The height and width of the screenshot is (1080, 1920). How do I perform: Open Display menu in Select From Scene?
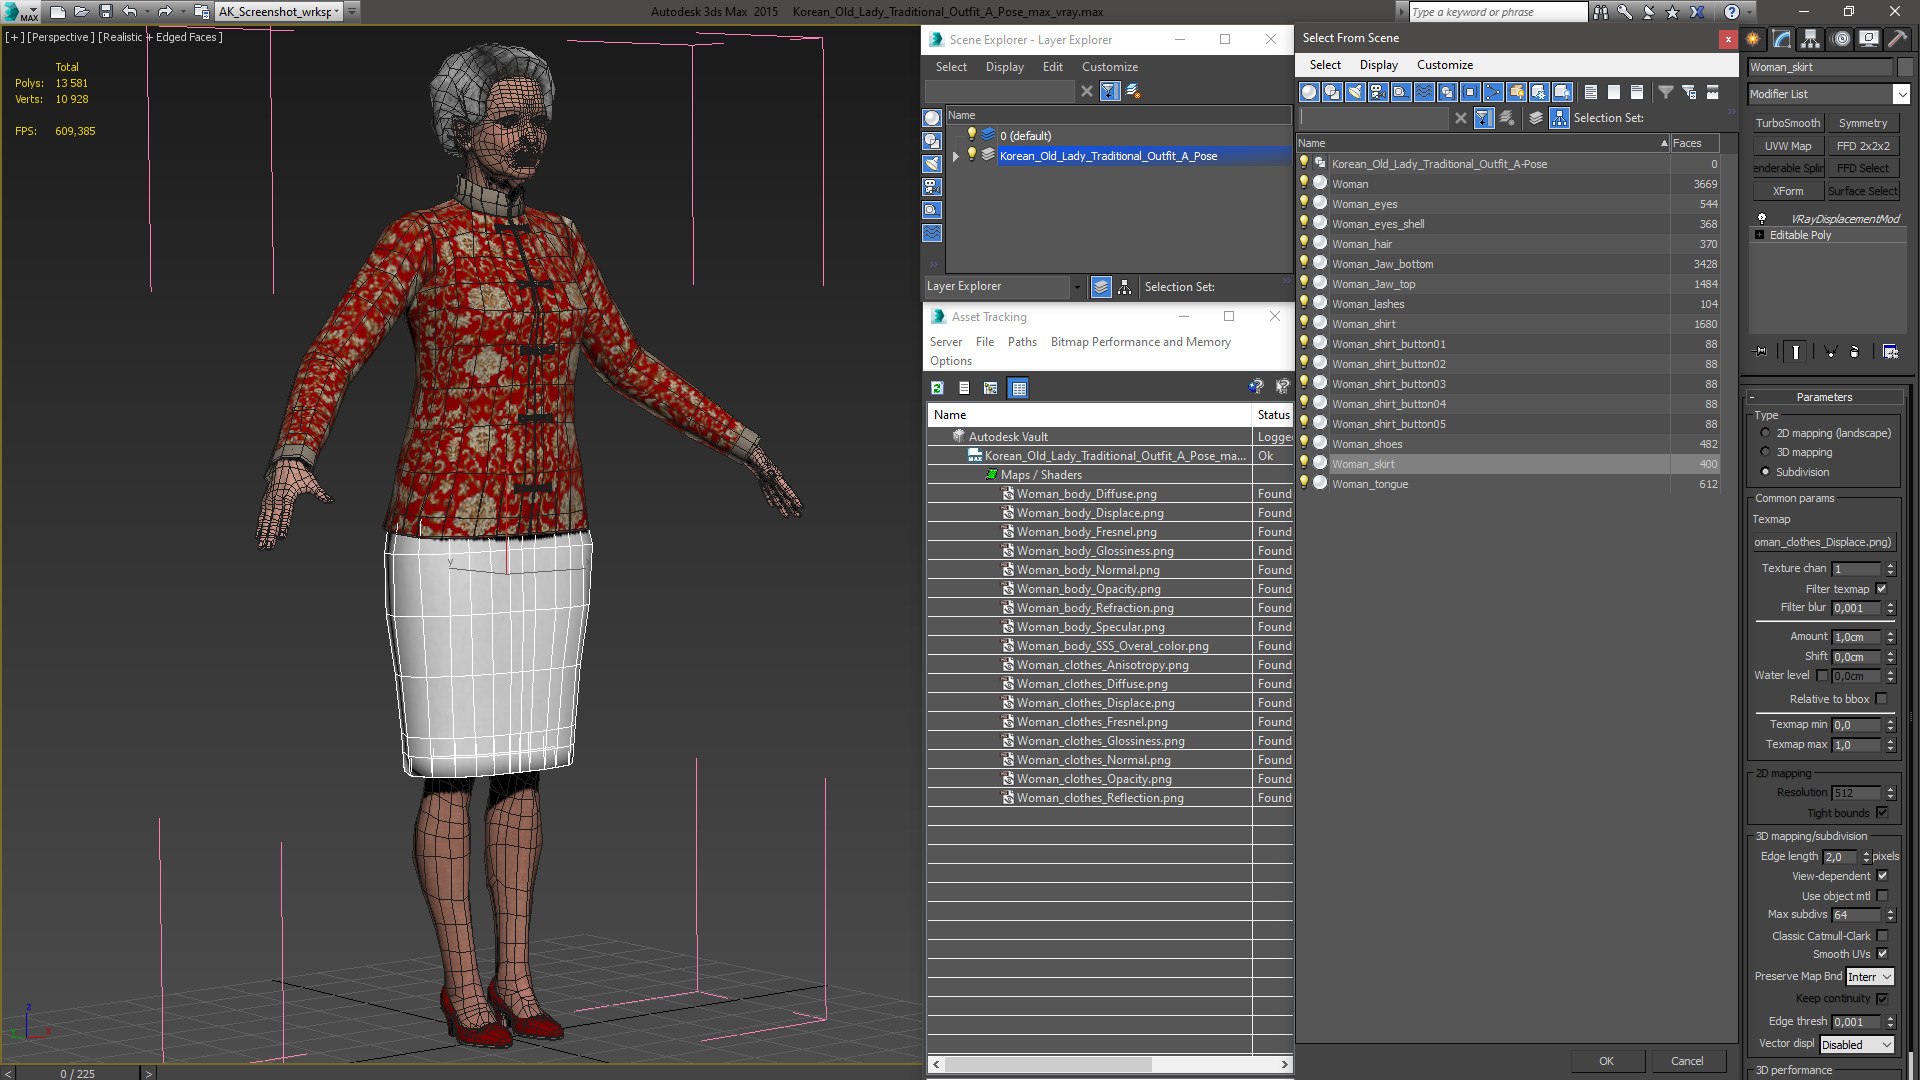click(x=1378, y=65)
